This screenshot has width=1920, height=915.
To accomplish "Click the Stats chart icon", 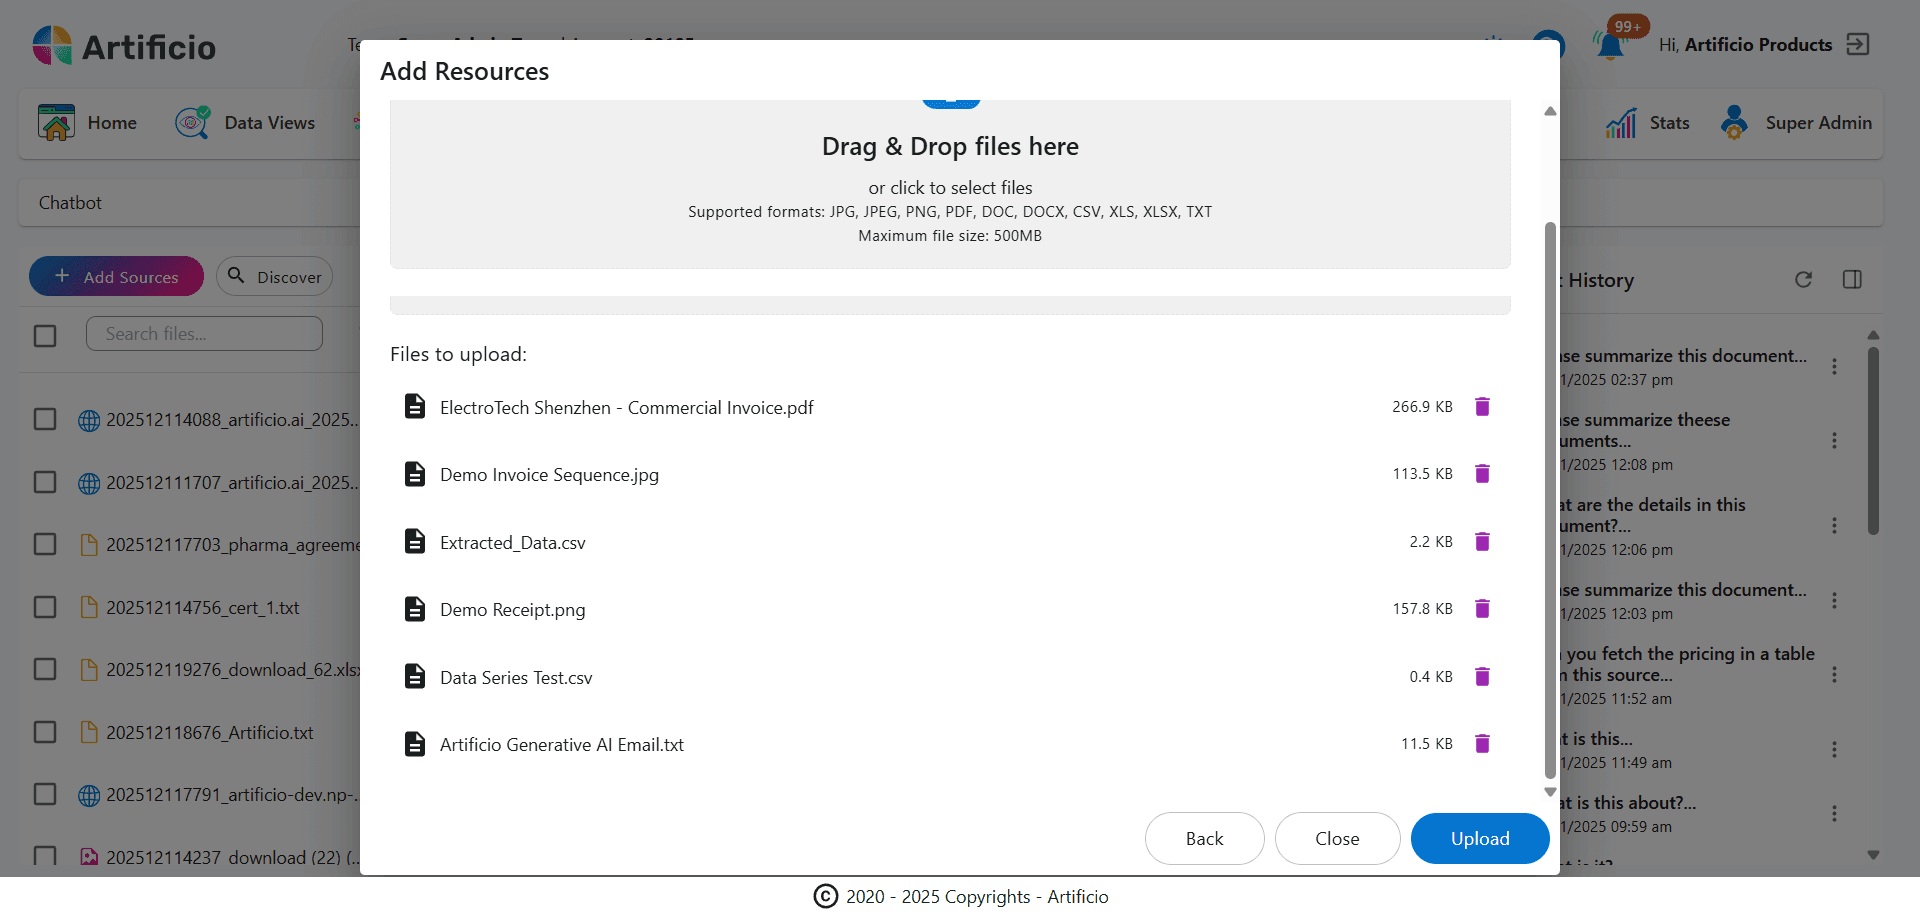I will pos(1621,122).
